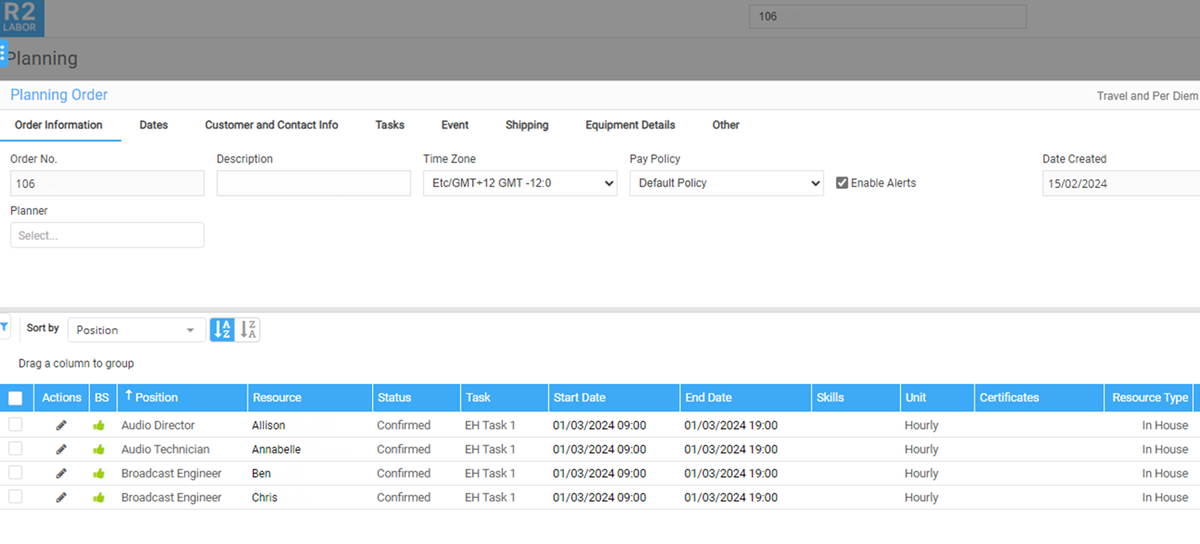Open the Equipment Details tab
The height and width of the screenshot is (544, 1200).
(630, 125)
